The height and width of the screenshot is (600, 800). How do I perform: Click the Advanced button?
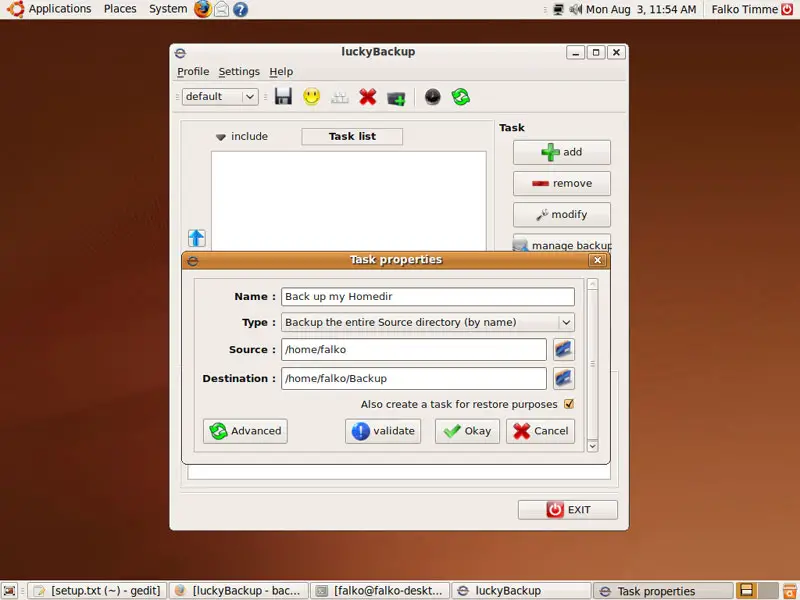tap(245, 431)
